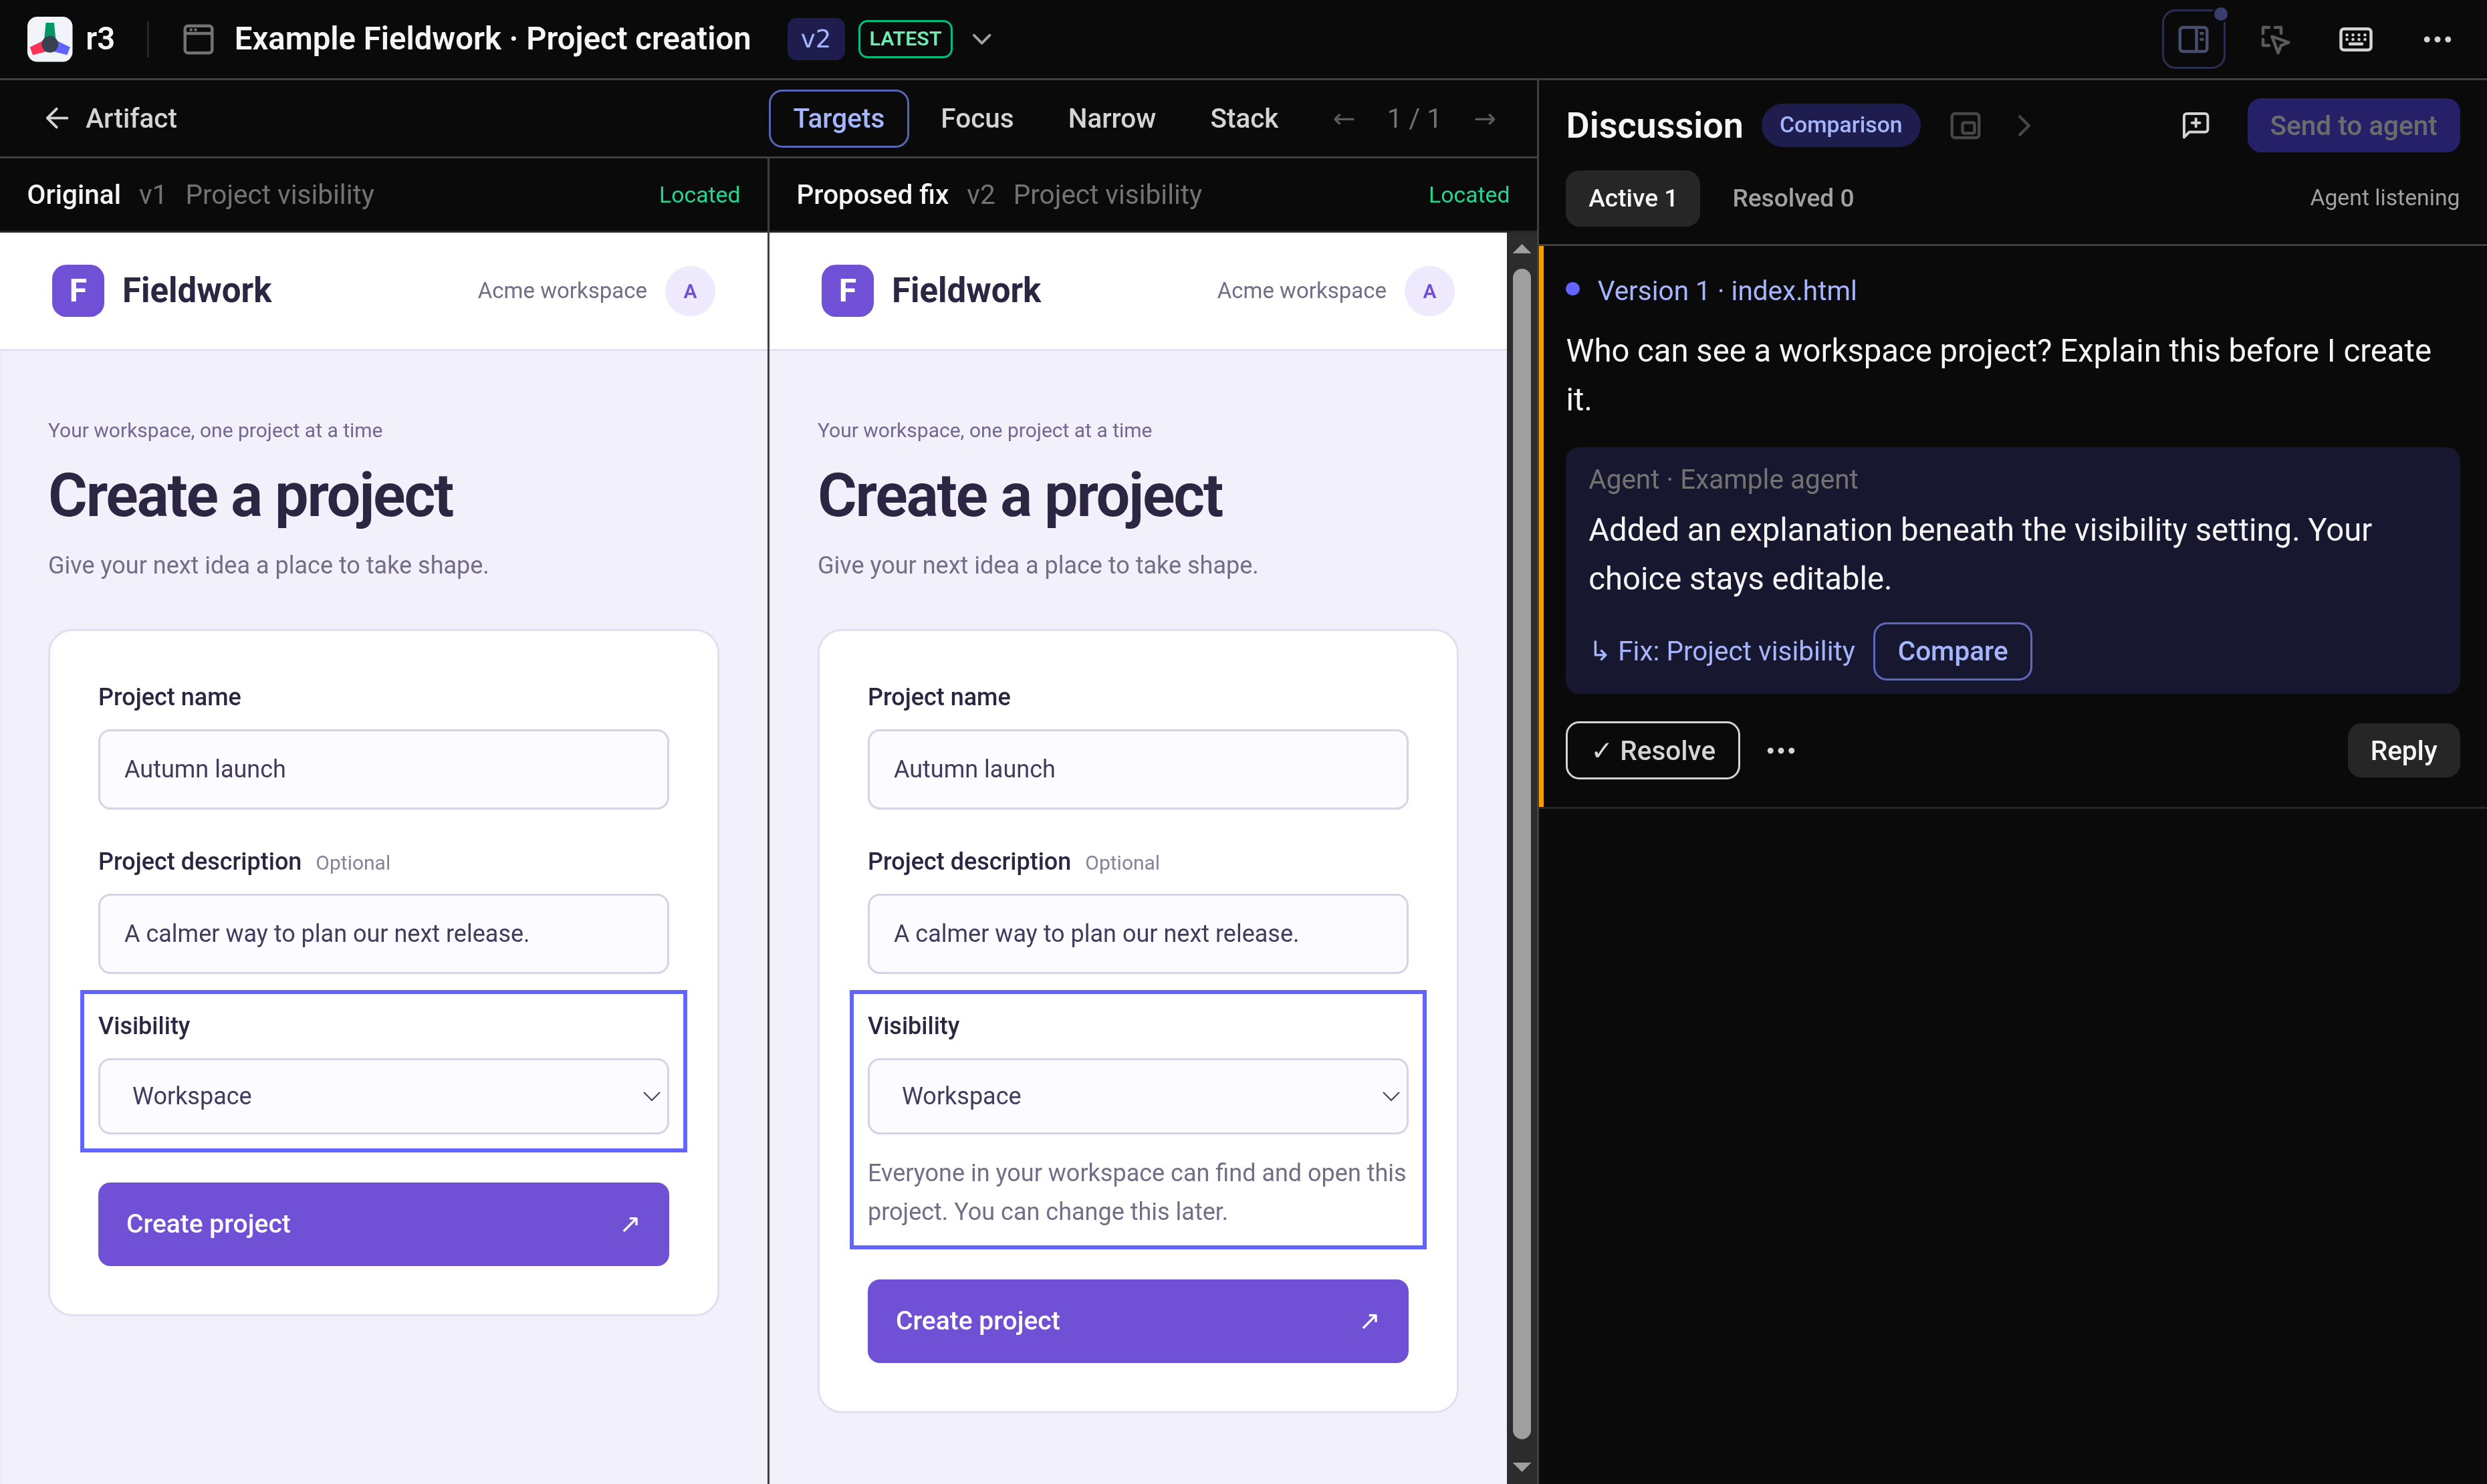Click the avatar A in Original pane

coord(690,291)
